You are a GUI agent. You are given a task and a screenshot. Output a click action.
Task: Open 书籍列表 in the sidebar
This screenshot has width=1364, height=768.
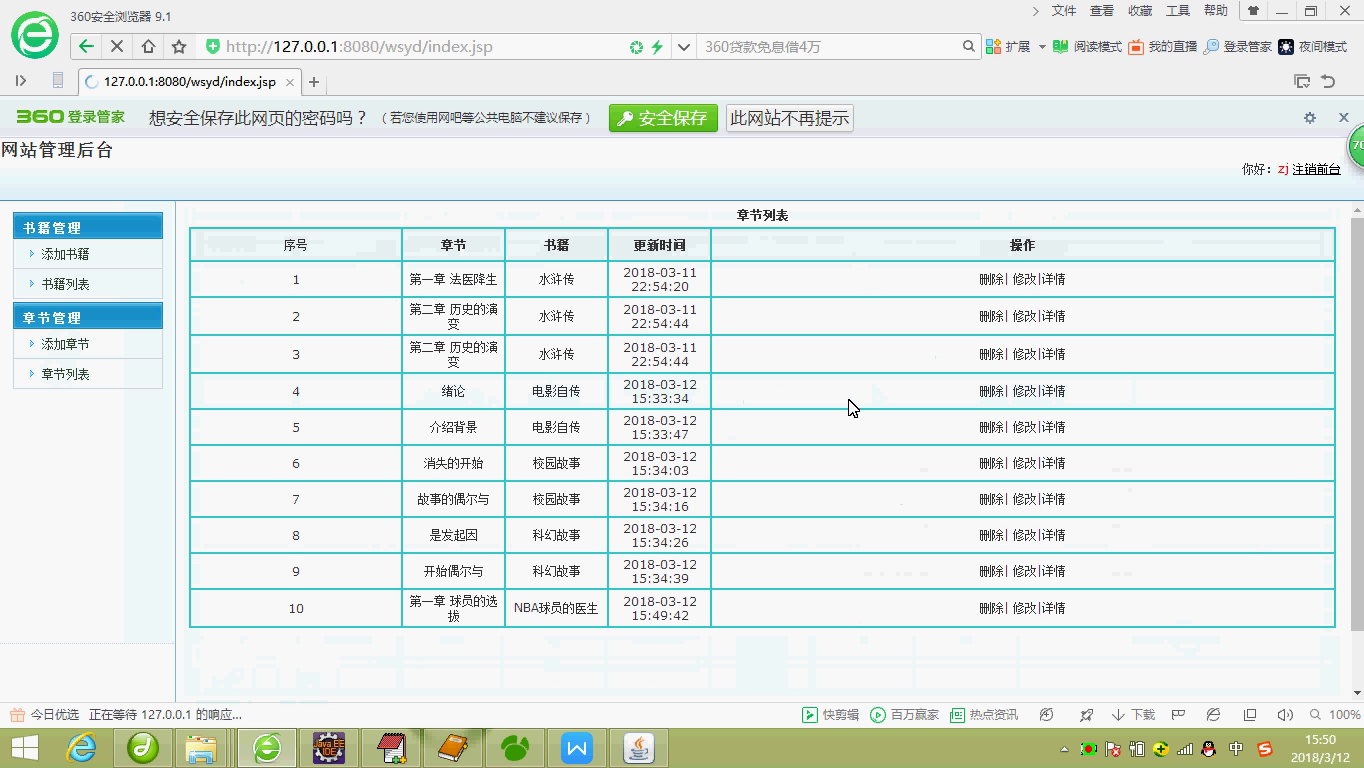(65, 284)
